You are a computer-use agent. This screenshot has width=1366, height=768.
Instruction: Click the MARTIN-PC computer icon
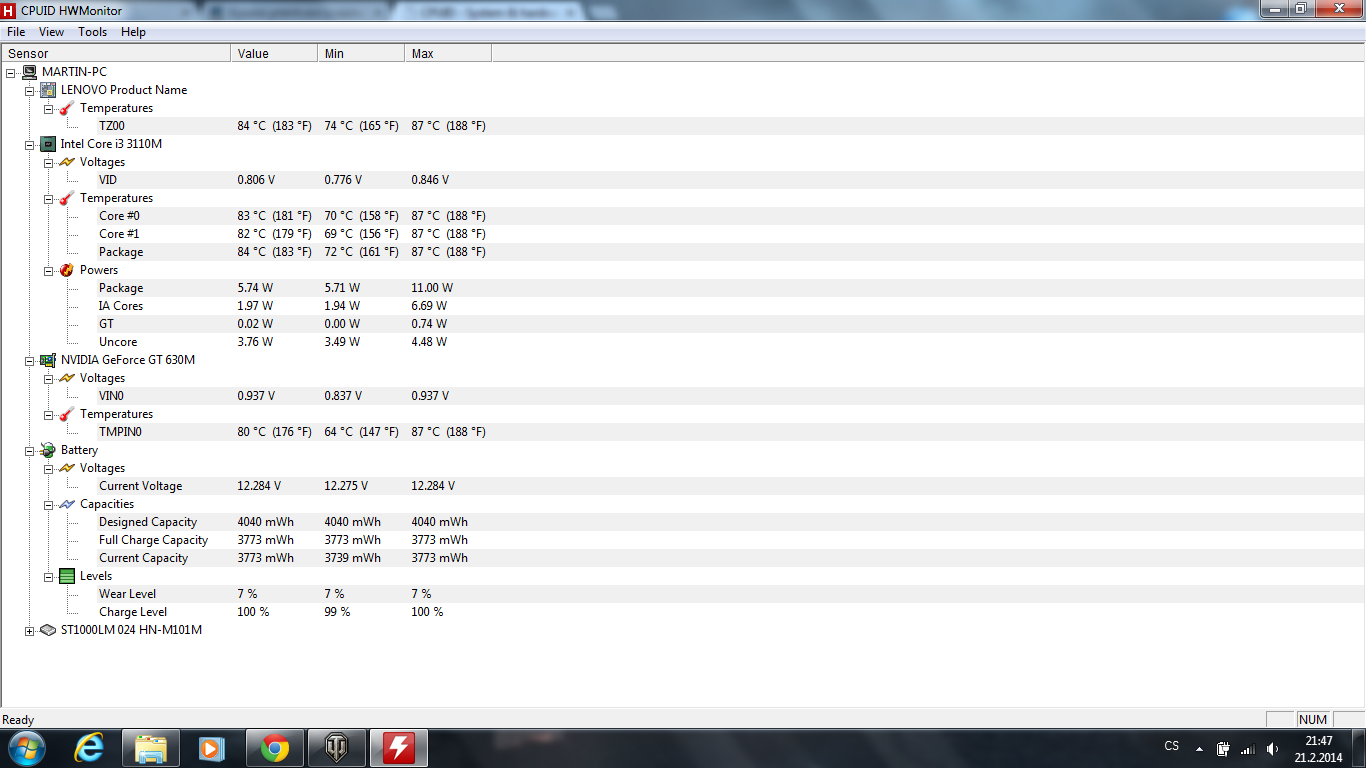pos(30,72)
